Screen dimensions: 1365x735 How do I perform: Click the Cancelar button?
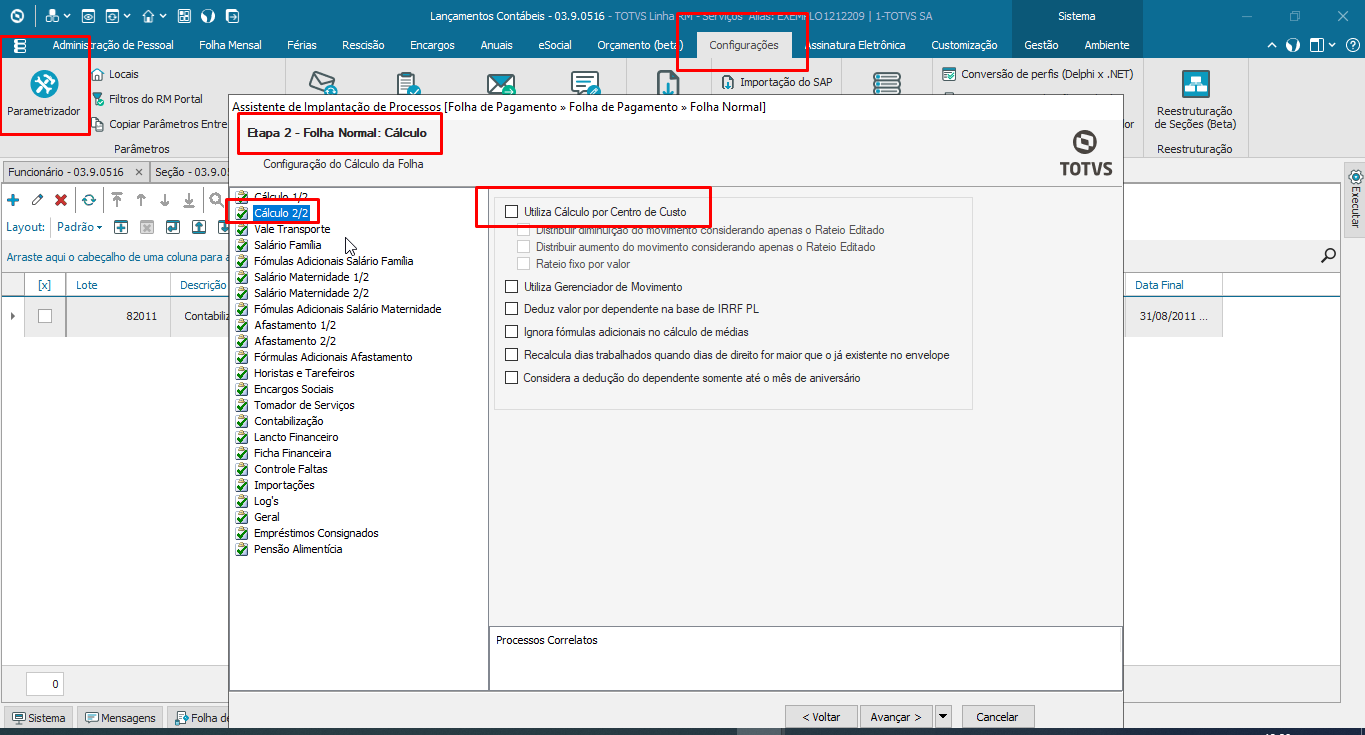pos(997,717)
